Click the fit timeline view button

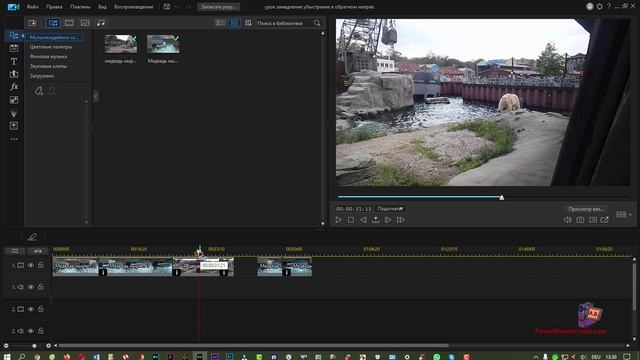38,251
